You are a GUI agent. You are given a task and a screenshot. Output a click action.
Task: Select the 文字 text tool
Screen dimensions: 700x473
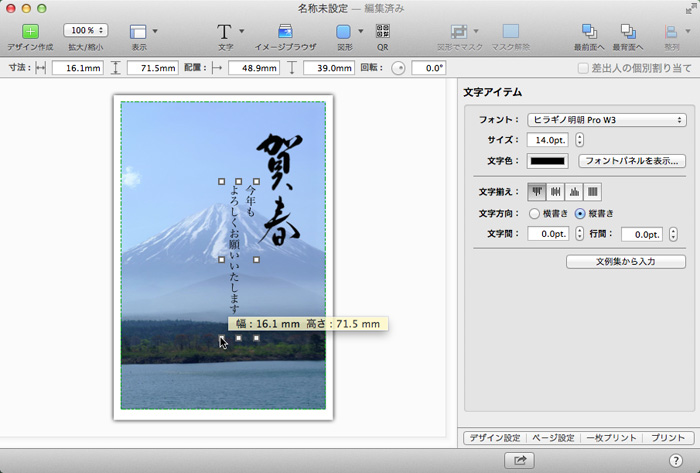click(x=225, y=32)
